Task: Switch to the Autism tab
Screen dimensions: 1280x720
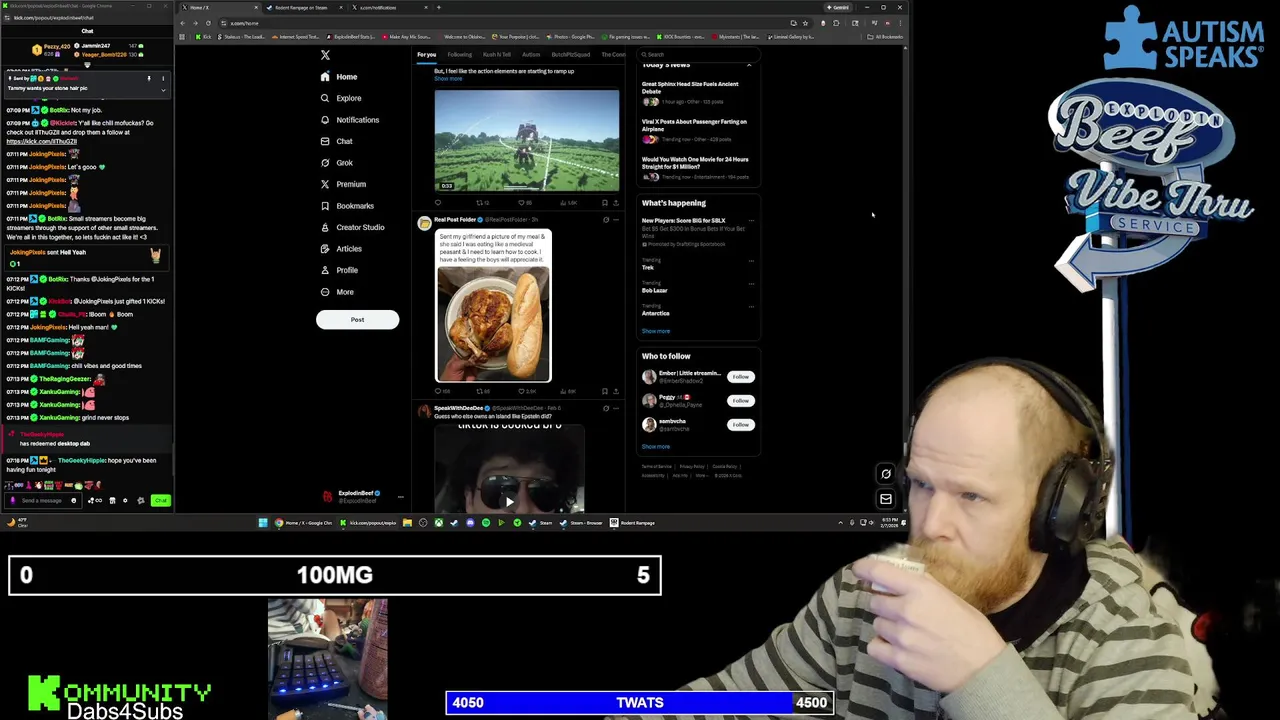Action: [x=531, y=55]
